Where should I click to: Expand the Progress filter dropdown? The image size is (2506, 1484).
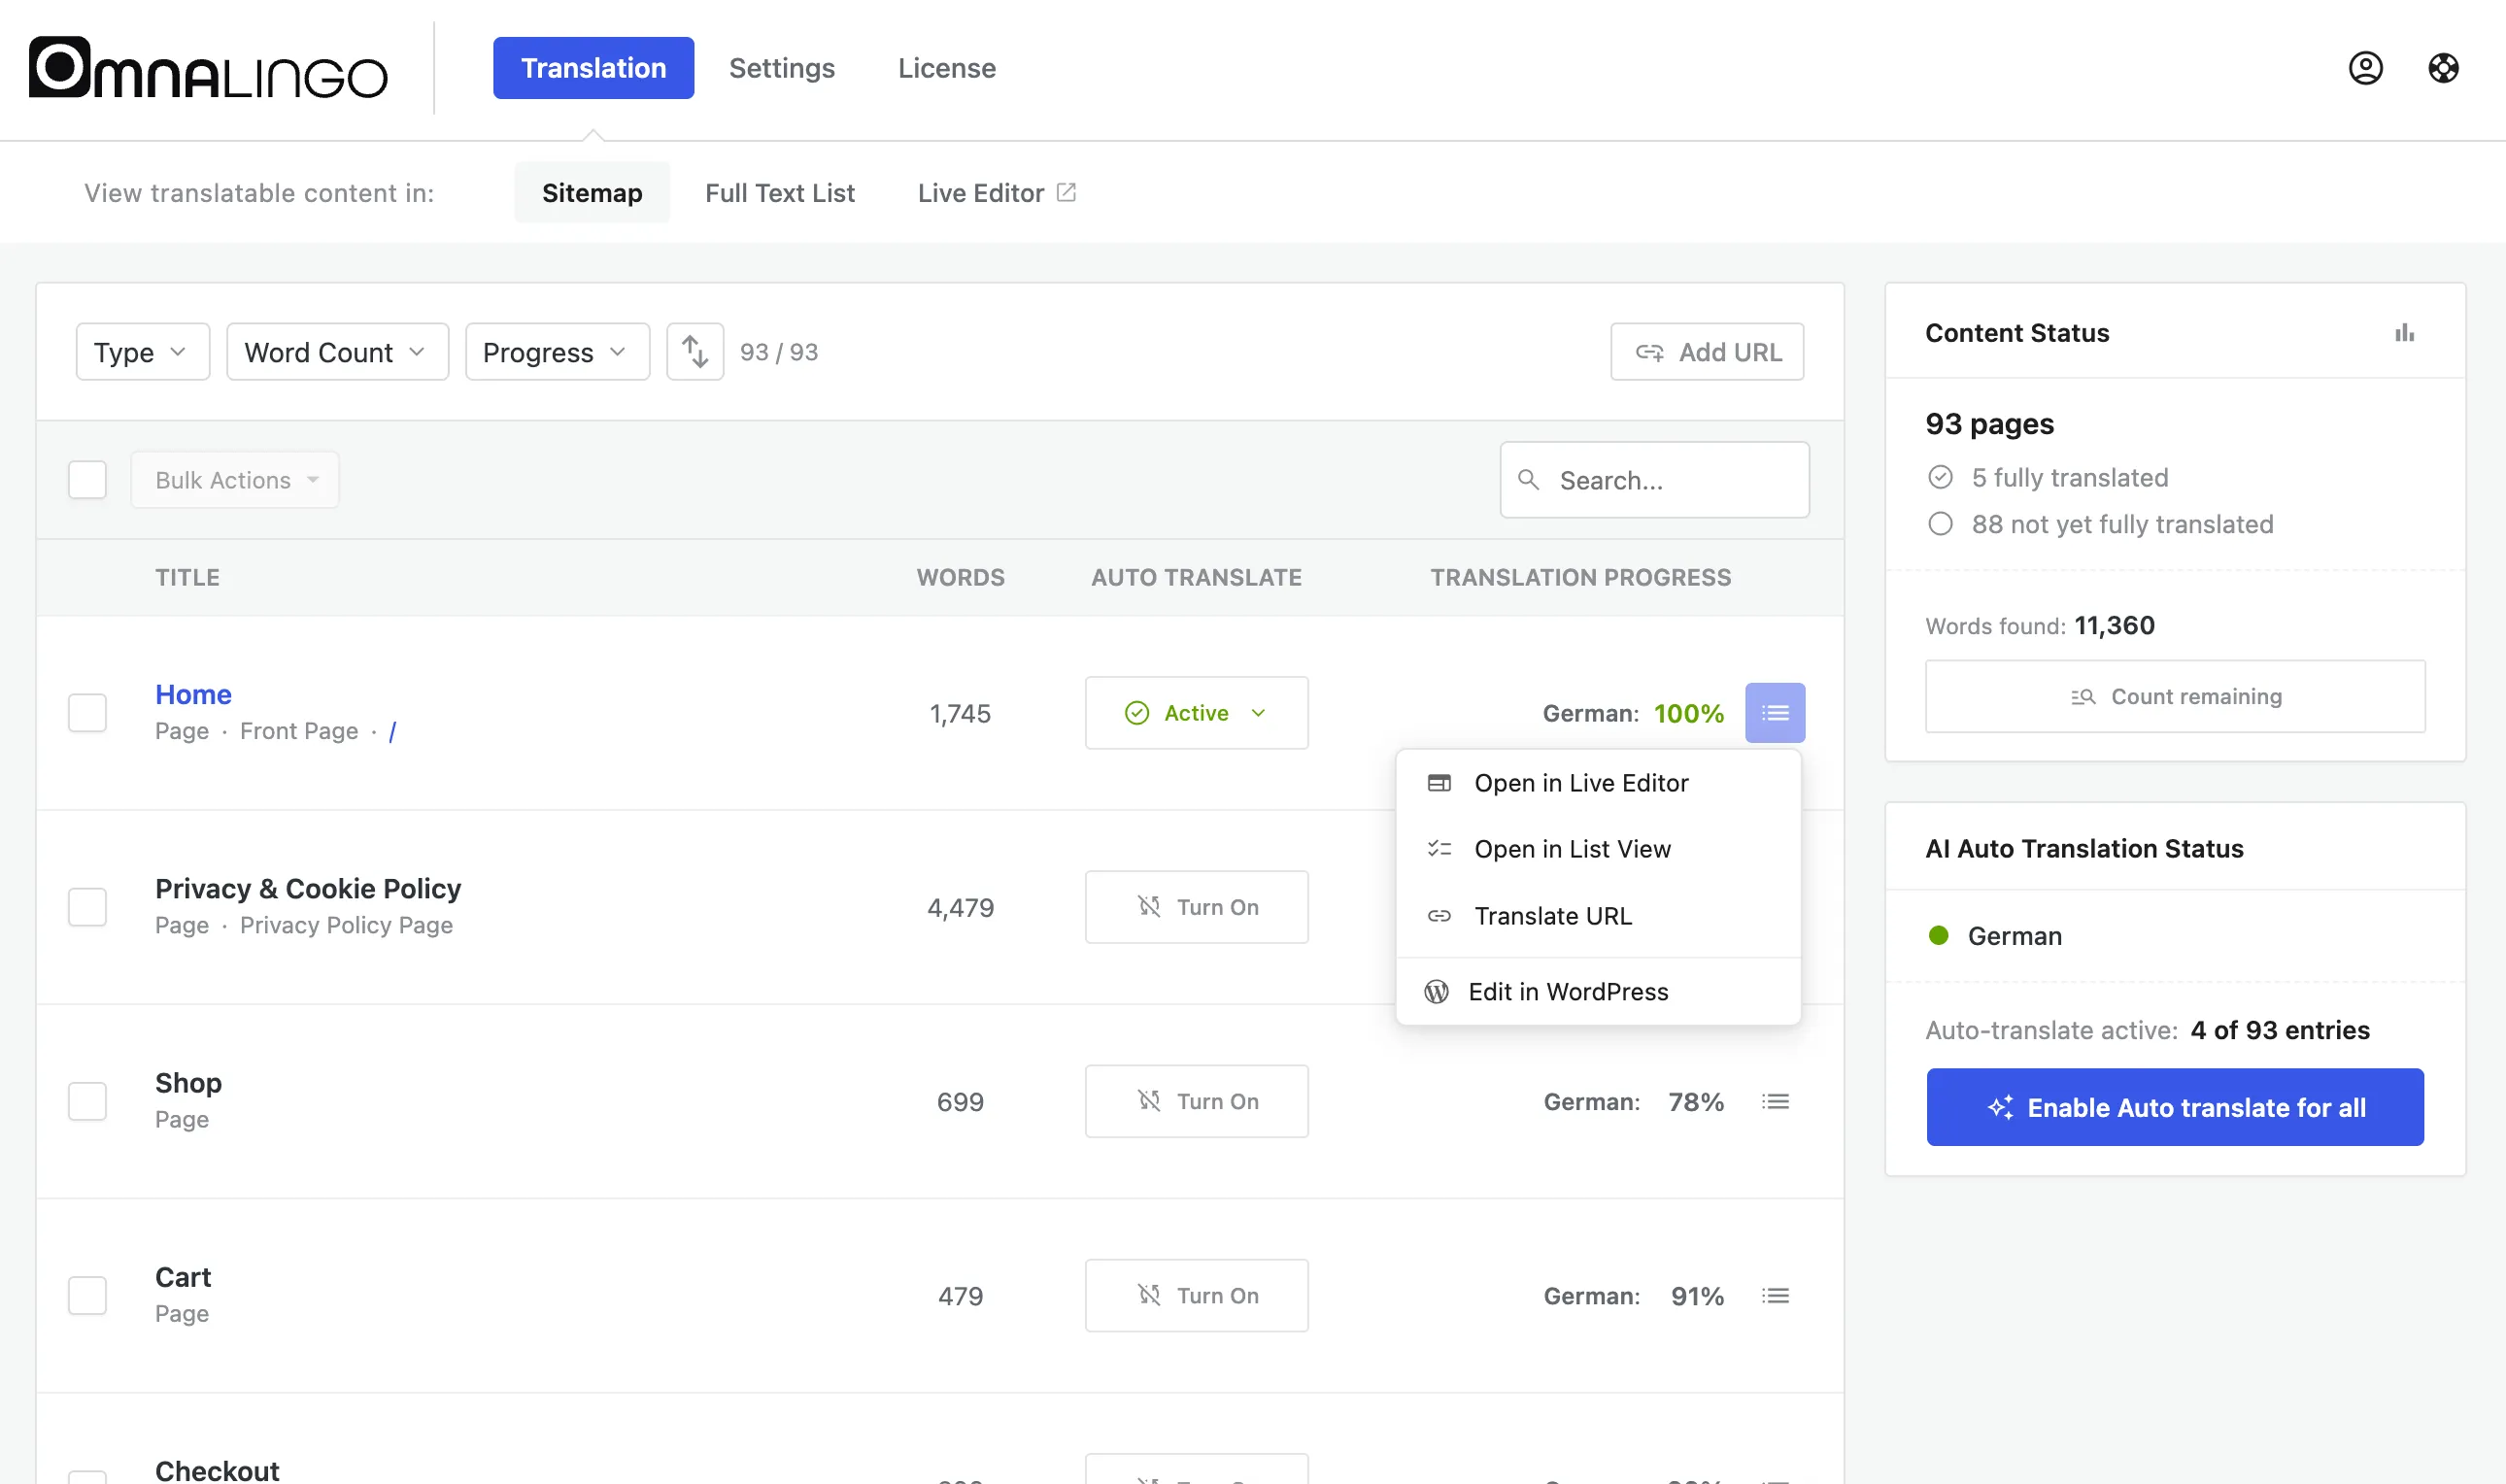click(x=557, y=352)
